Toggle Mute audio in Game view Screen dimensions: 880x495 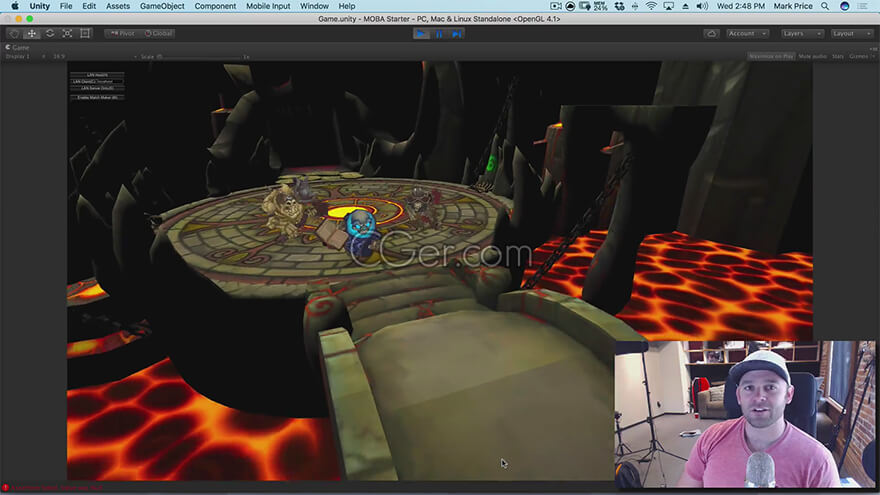coord(812,57)
